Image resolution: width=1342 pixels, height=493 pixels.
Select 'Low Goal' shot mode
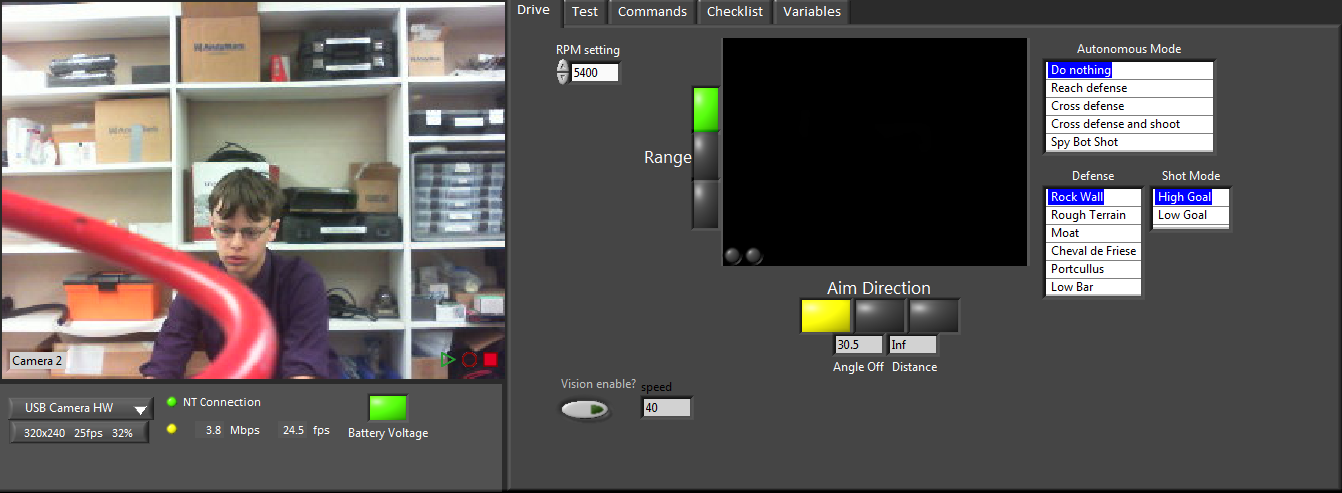pos(1191,215)
